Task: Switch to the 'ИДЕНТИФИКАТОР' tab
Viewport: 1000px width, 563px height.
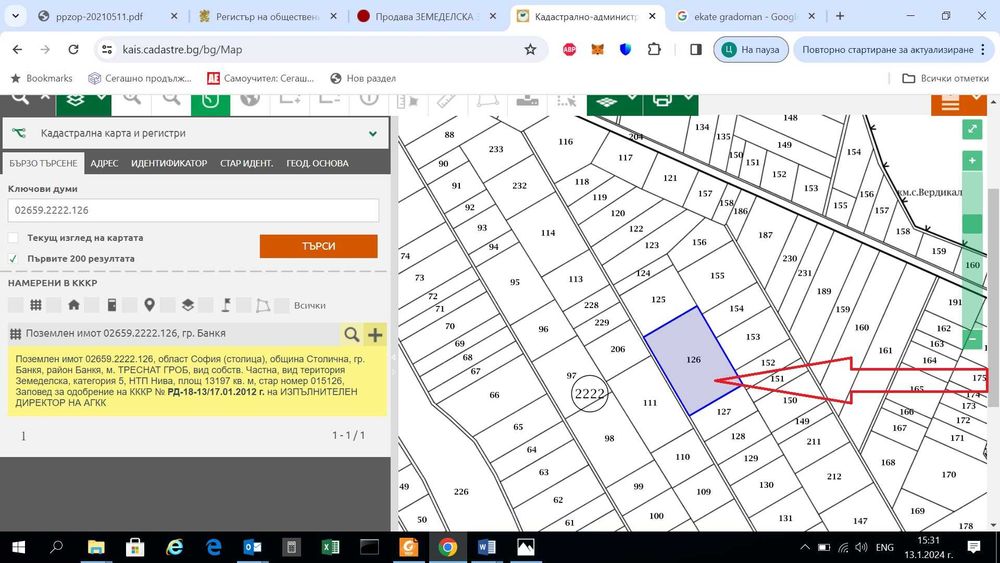Action: click(169, 163)
